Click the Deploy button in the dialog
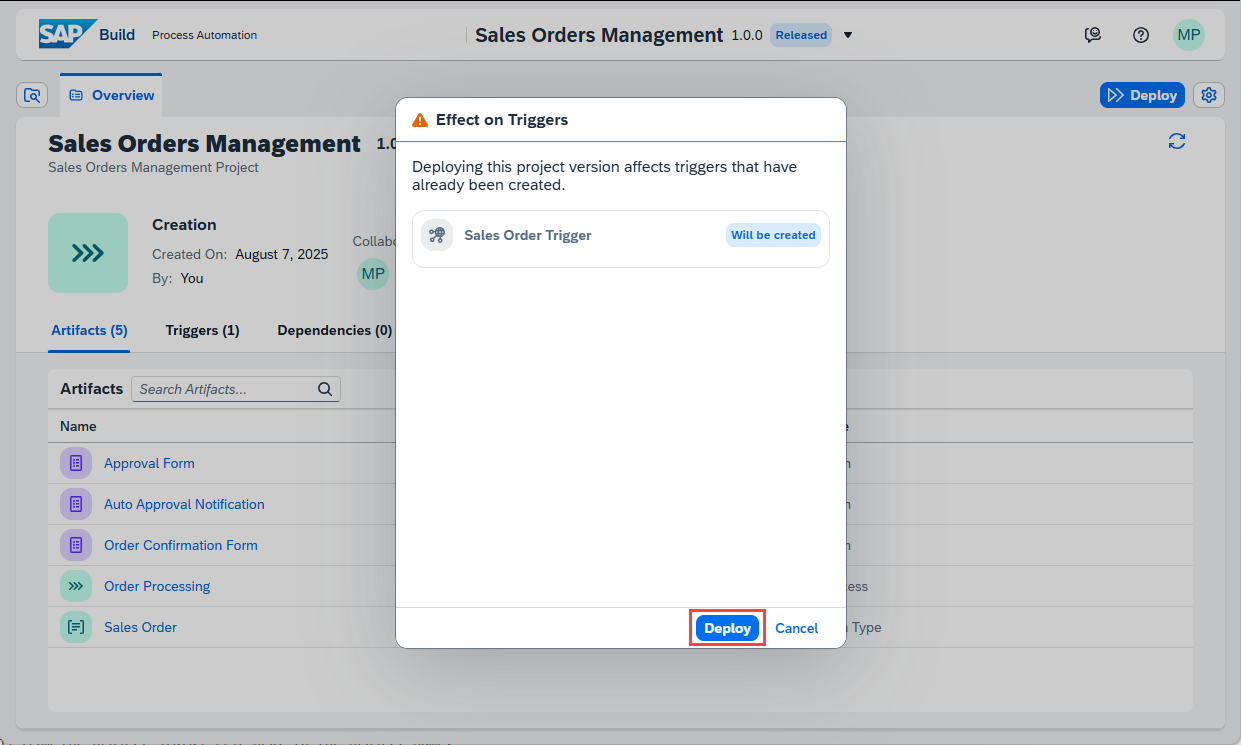This screenshot has height=745, width=1241. click(727, 628)
